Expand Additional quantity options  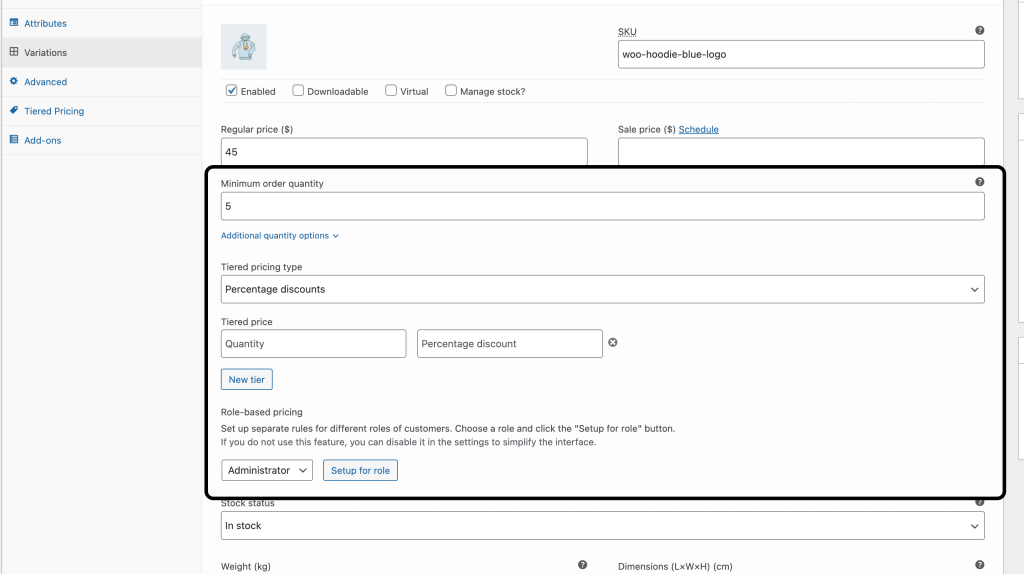pyautogui.click(x=279, y=236)
